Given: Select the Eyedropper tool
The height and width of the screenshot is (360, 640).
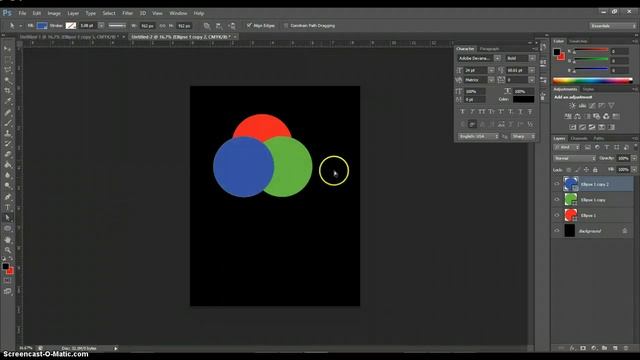Looking at the screenshot, I should coord(7,101).
